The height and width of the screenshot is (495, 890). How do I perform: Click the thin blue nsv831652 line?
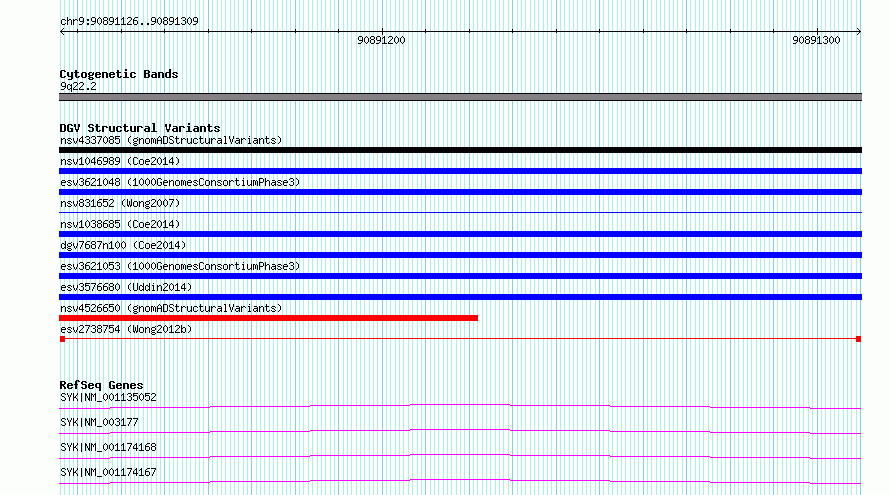tap(460, 212)
